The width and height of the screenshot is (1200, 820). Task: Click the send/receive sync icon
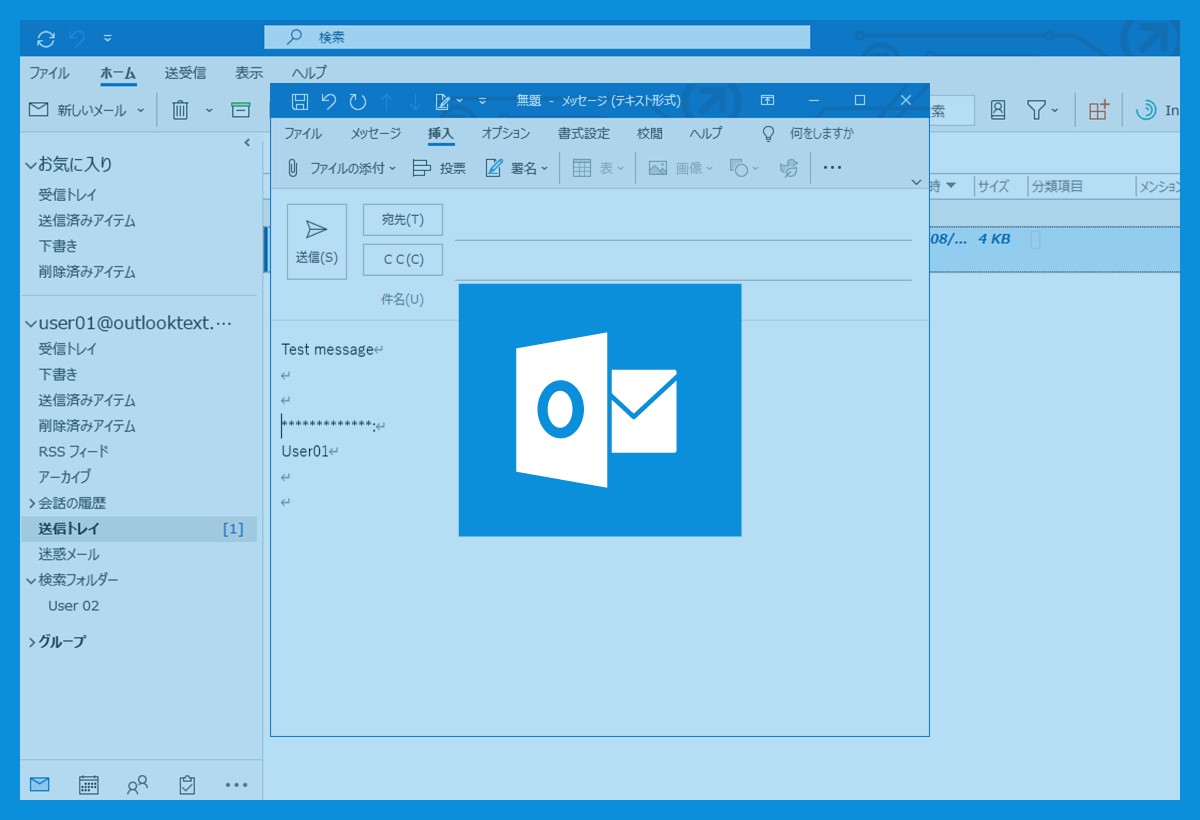point(45,39)
